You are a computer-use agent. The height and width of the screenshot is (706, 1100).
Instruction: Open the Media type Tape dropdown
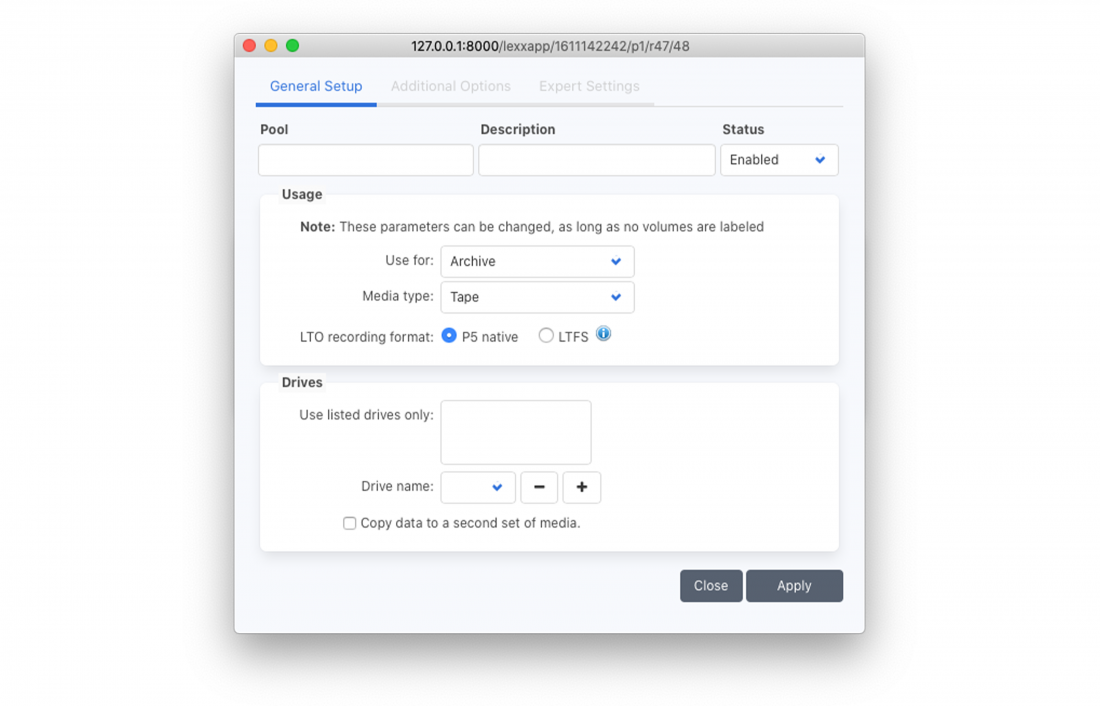(x=537, y=297)
